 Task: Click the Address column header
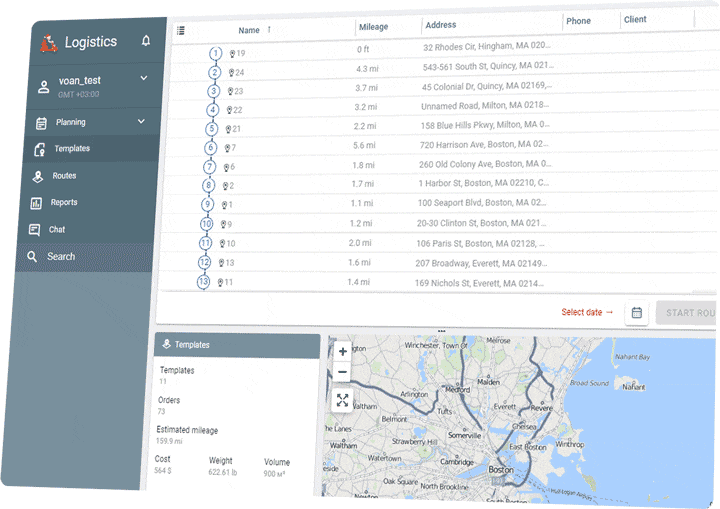coord(440,25)
